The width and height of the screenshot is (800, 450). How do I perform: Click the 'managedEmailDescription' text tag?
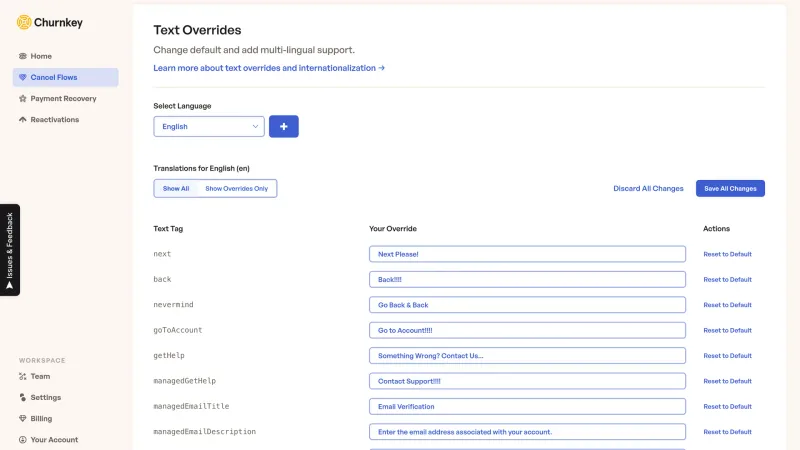(x=205, y=432)
